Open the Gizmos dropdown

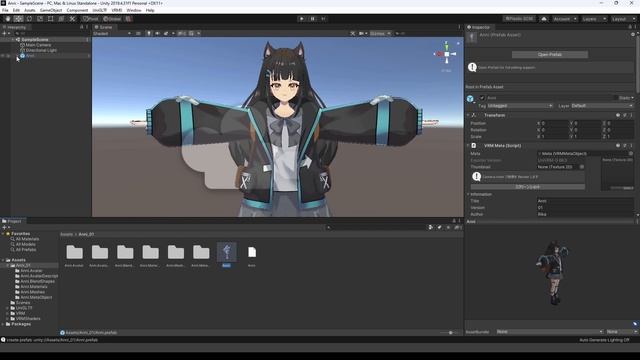pos(380,33)
